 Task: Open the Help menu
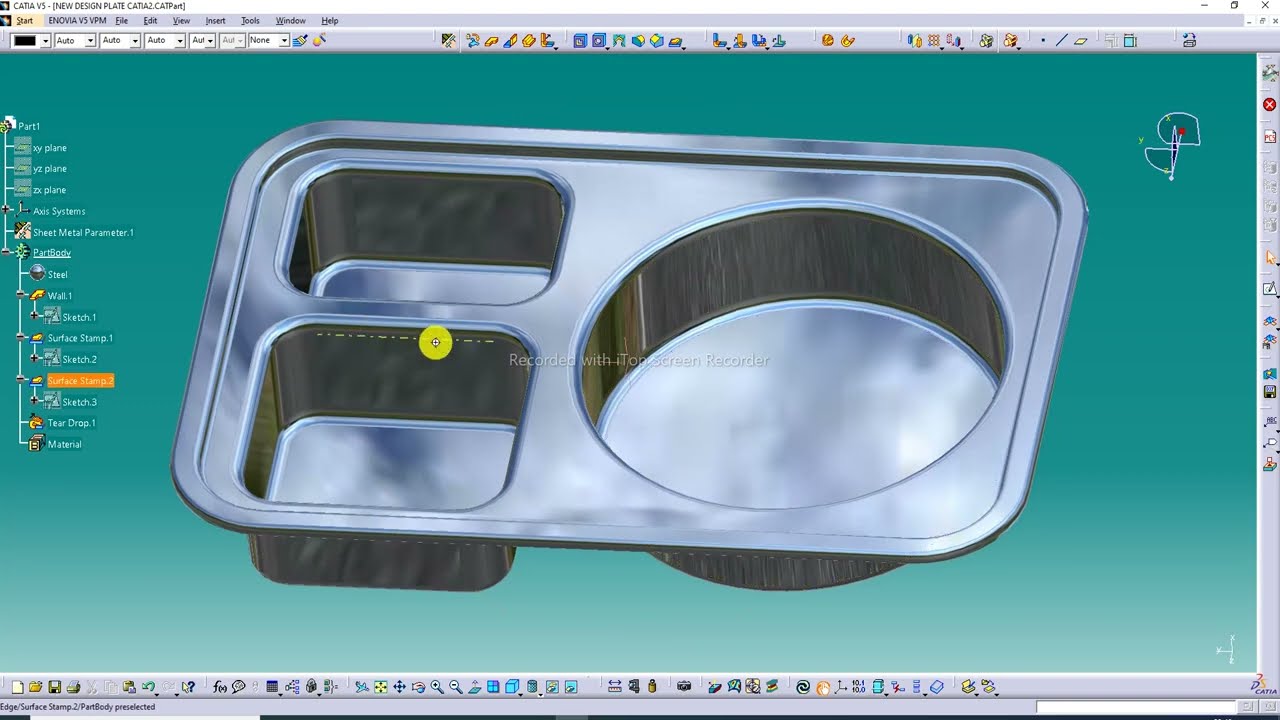(x=330, y=20)
